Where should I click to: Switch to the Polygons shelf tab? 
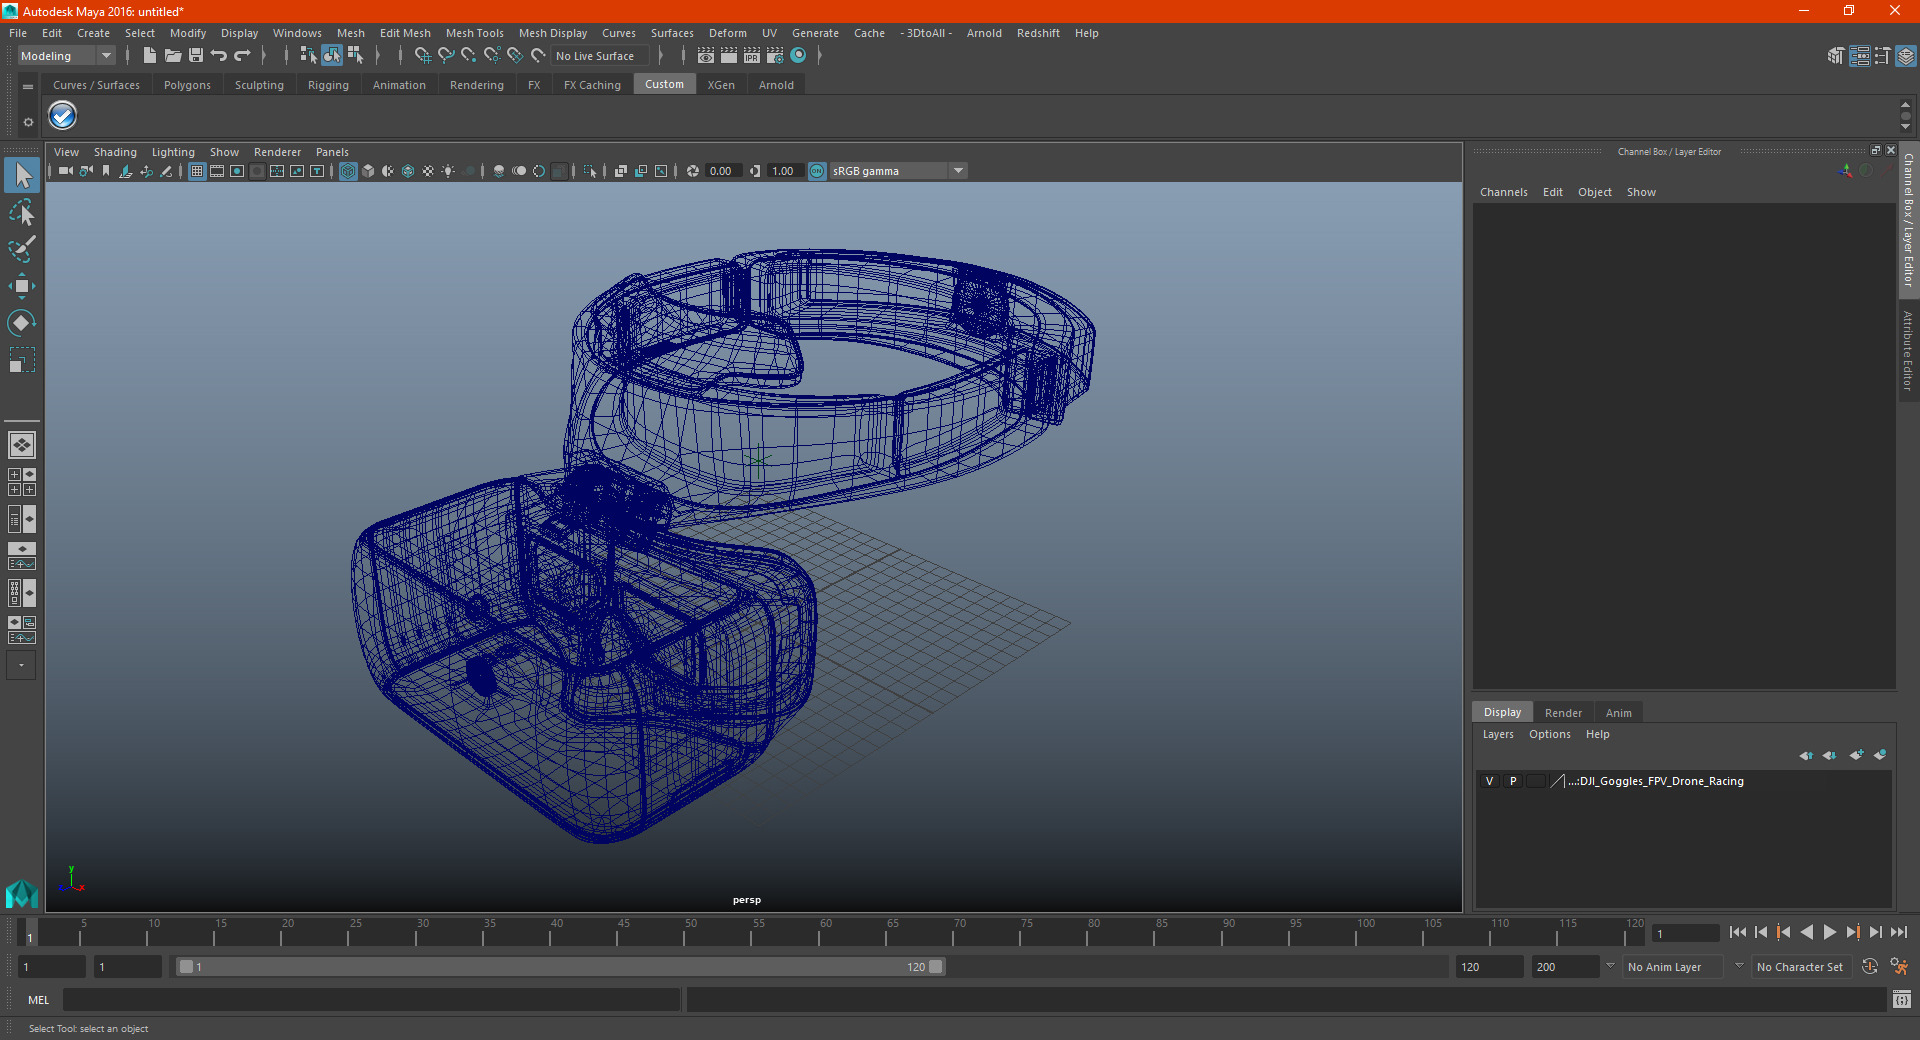[x=187, y=85]
